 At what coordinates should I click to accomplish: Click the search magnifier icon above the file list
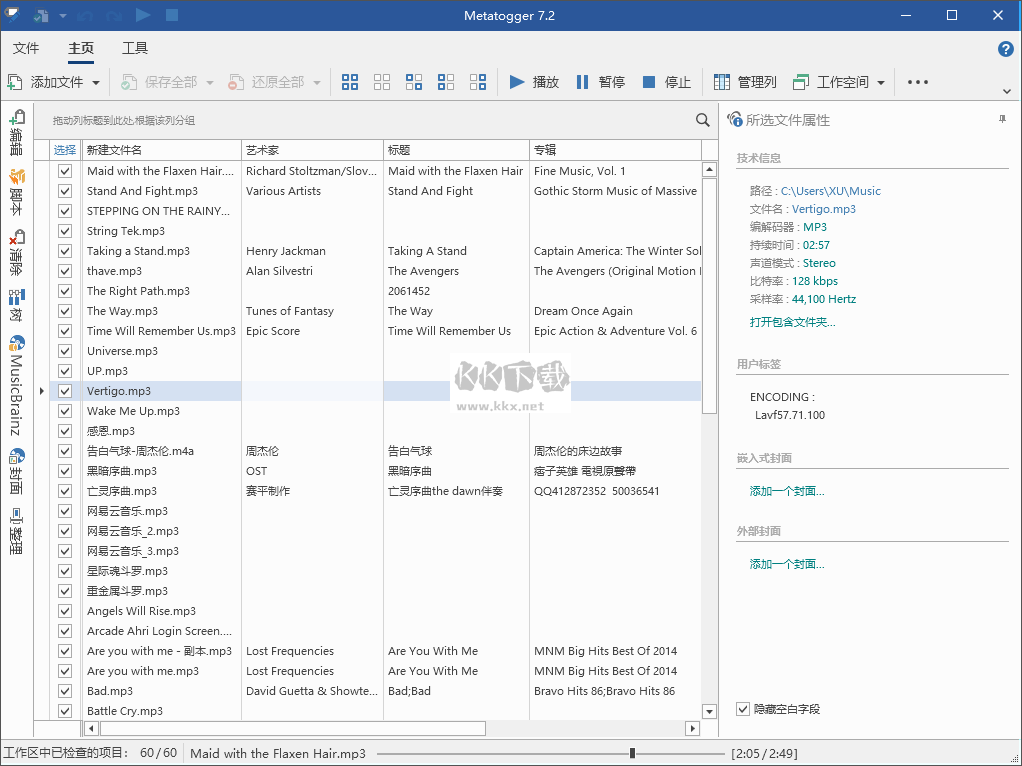click(703, 120)
